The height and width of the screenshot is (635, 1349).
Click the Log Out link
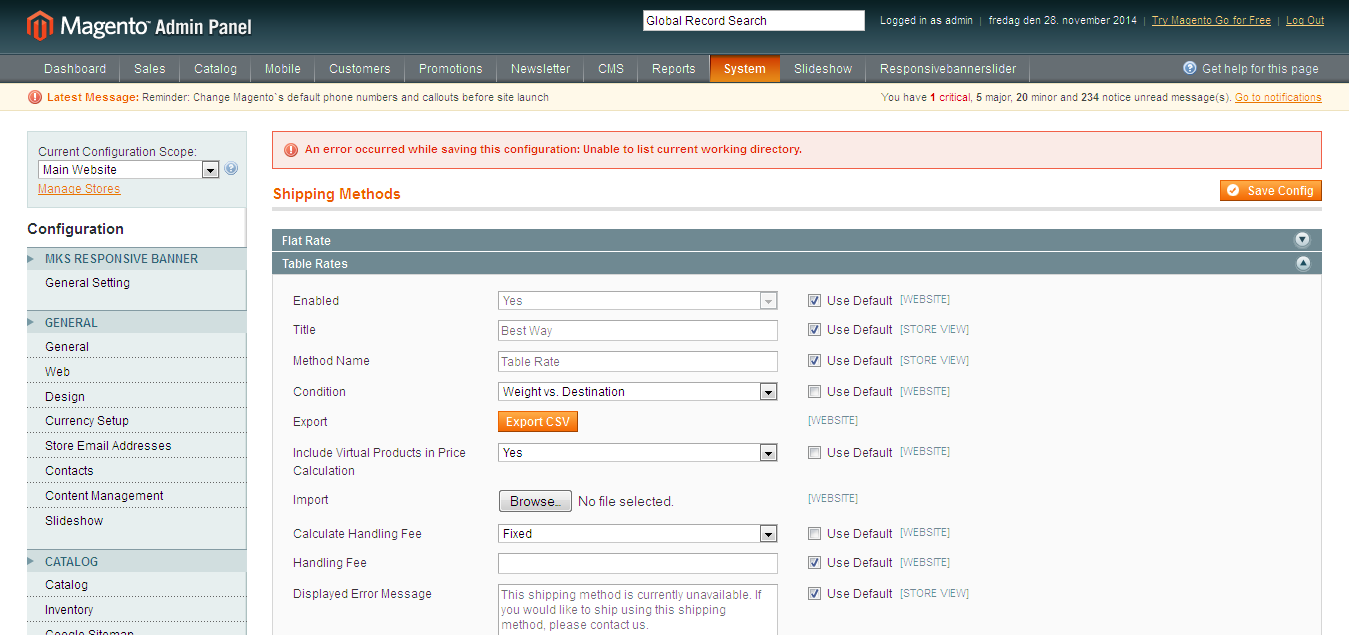(x=1305, y=20)
